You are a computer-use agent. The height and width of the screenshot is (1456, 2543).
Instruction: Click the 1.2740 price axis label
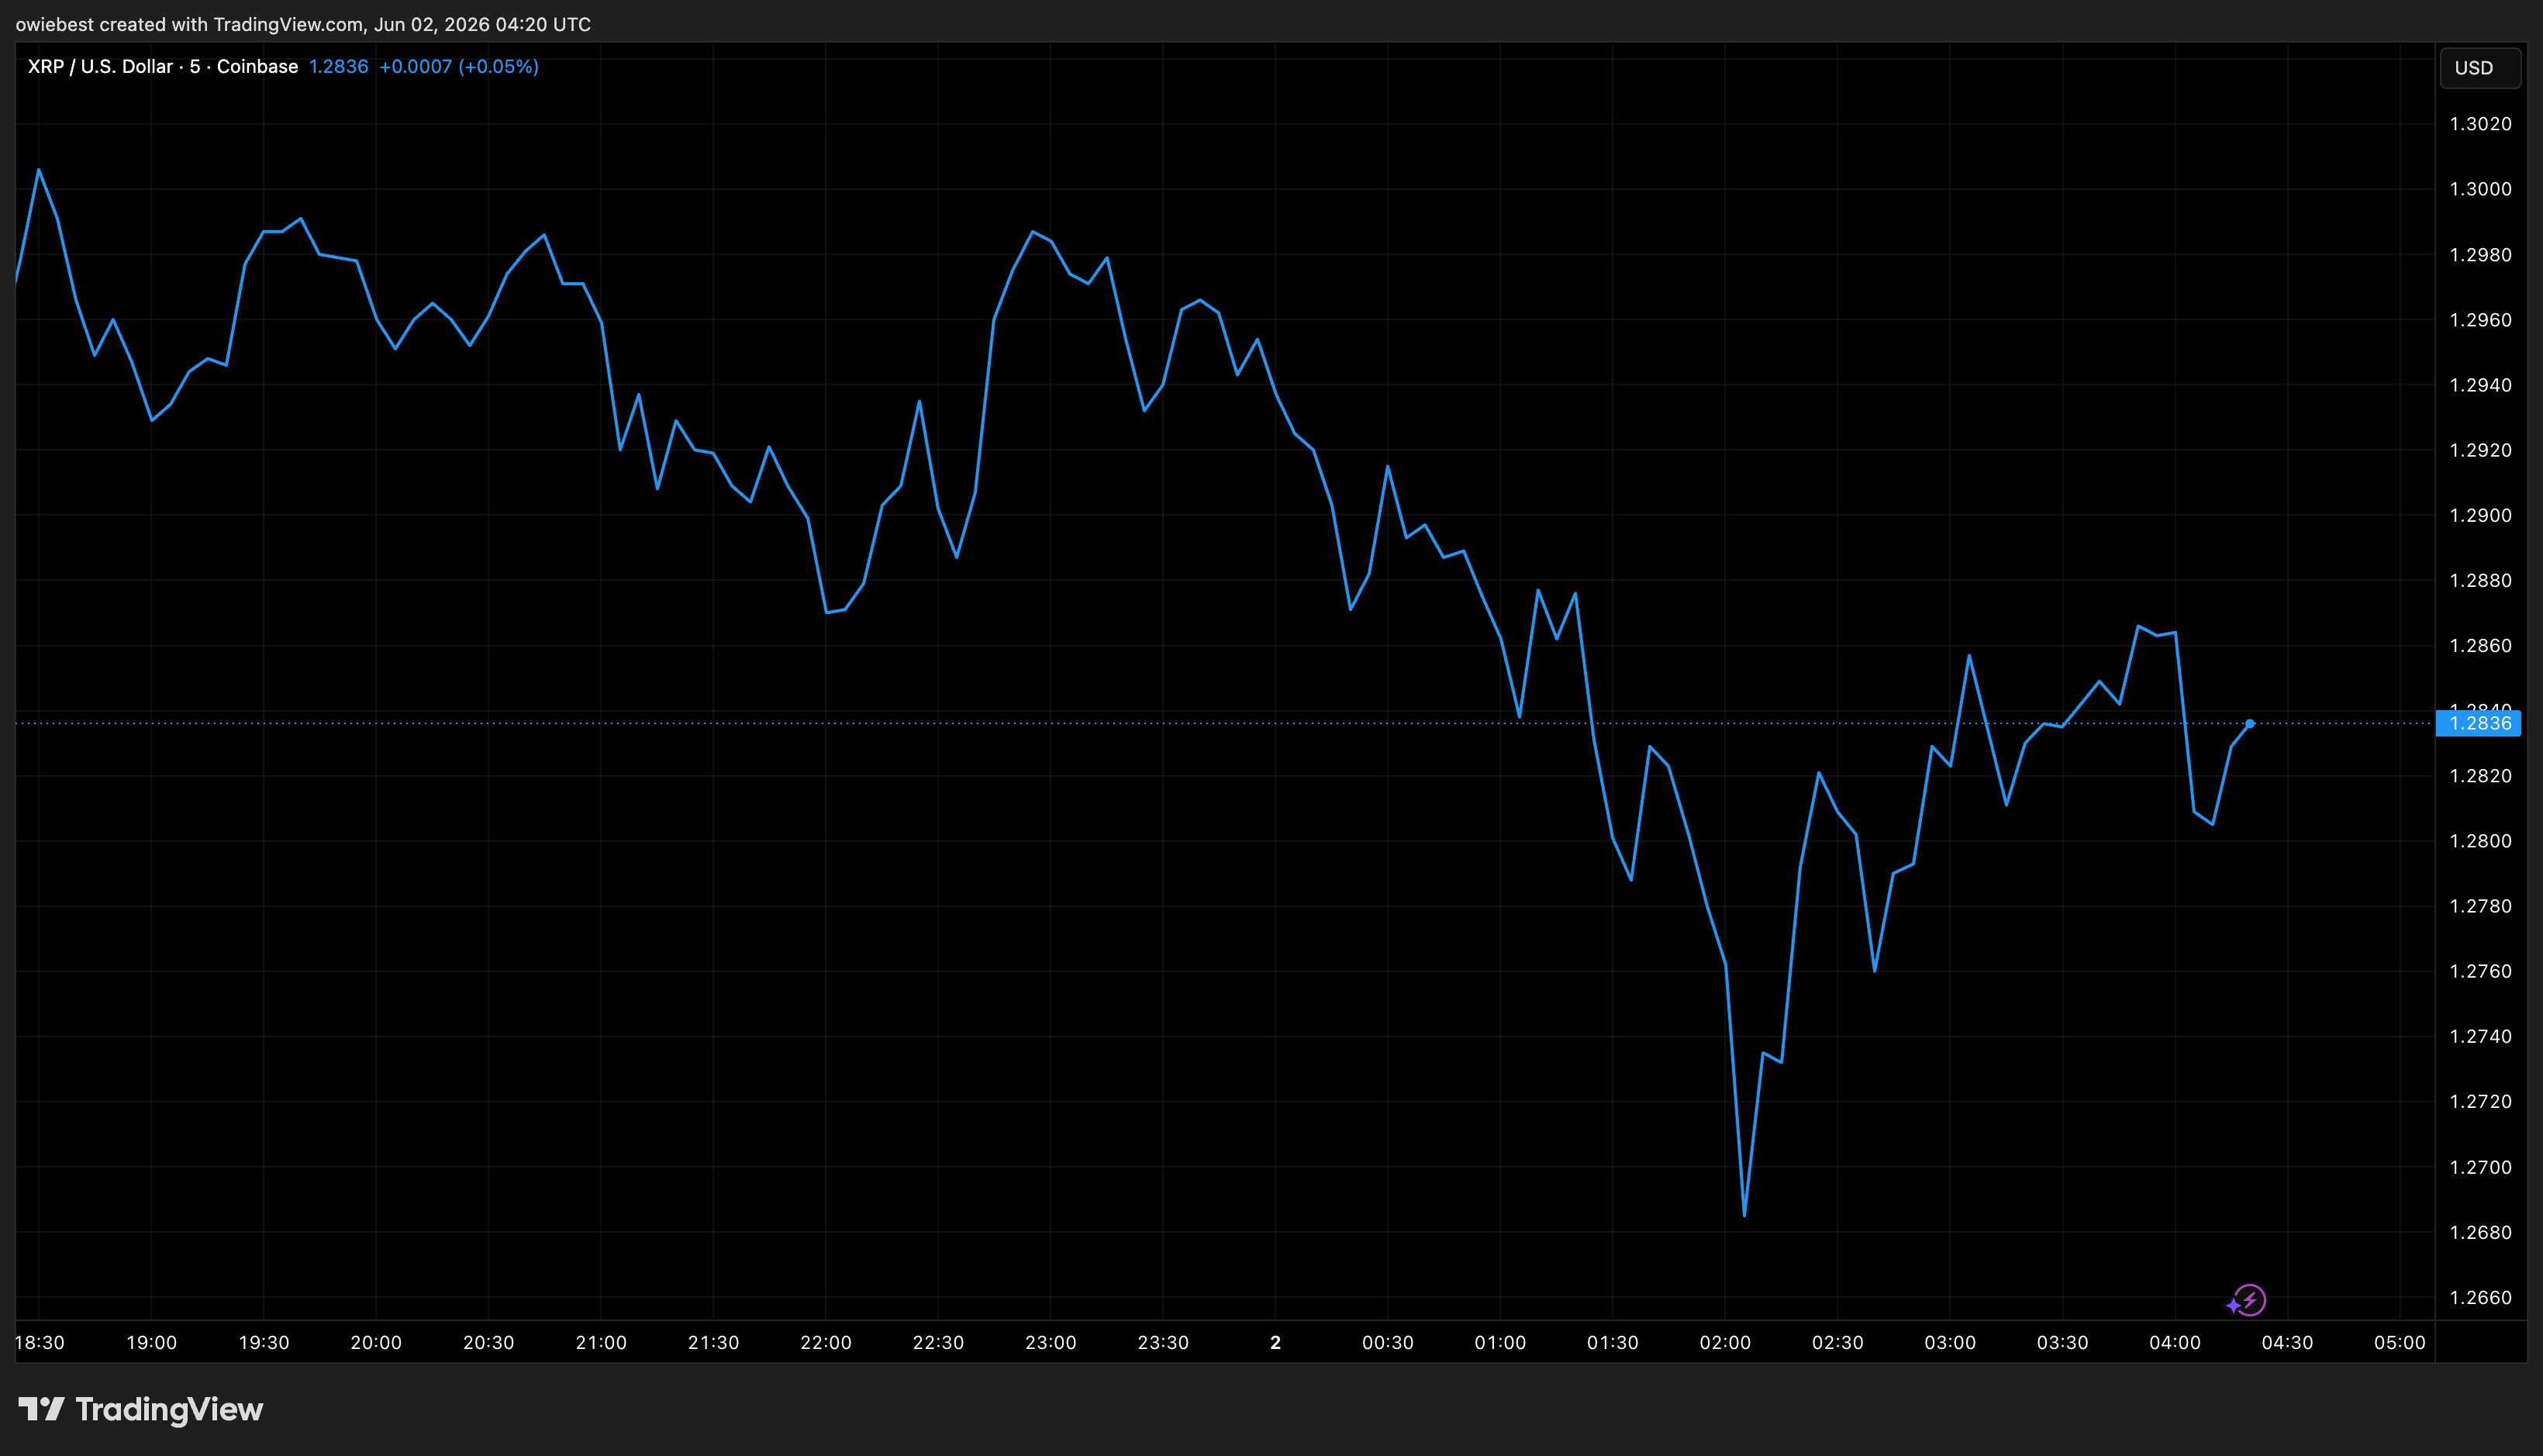(2480, 1036)
